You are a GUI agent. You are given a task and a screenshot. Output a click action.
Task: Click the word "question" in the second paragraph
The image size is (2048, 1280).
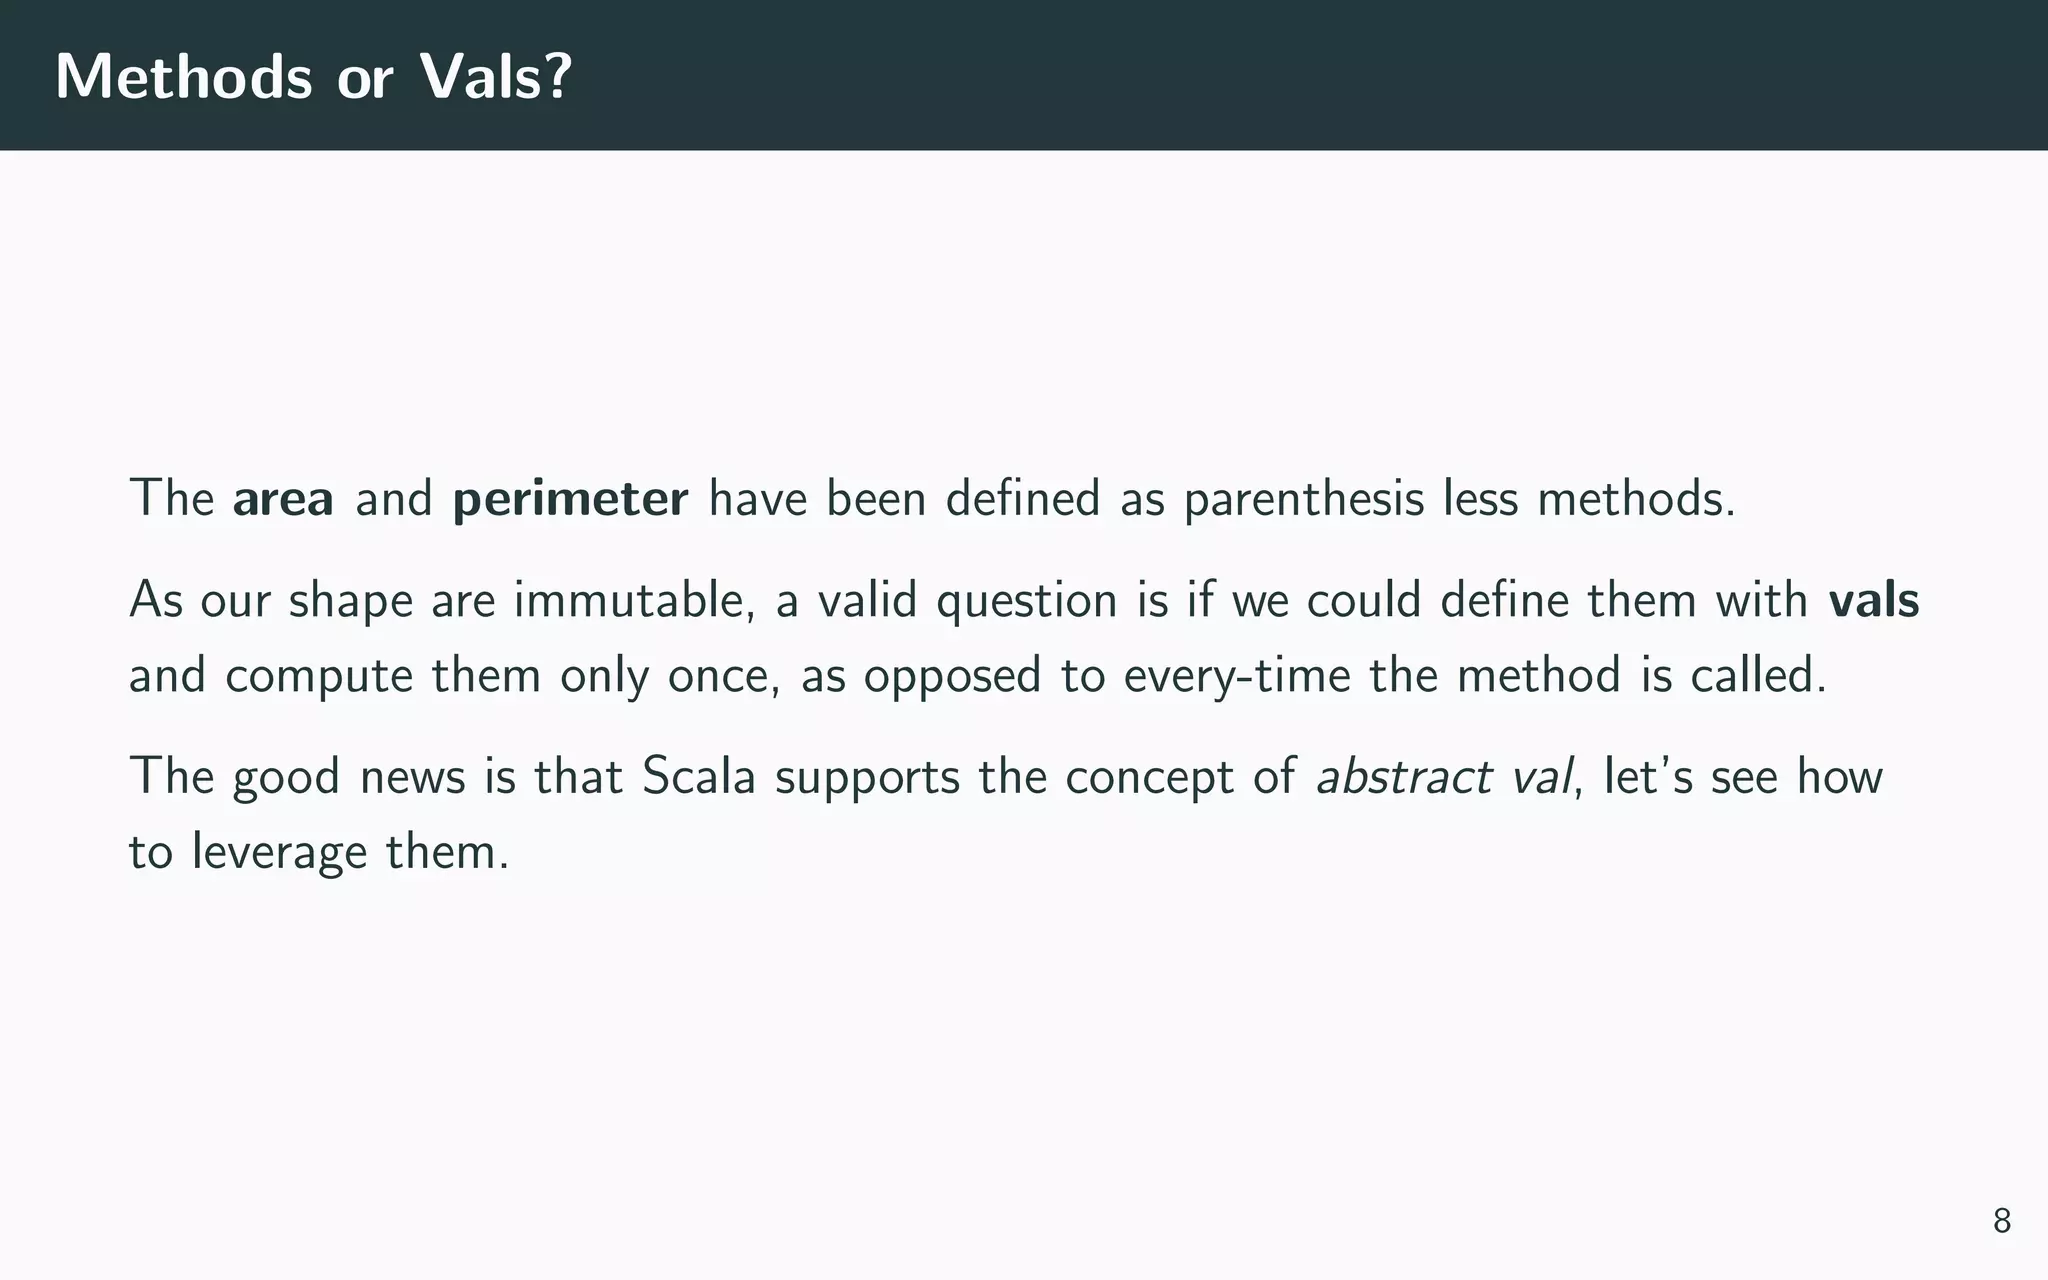(x=1026, y=602)
